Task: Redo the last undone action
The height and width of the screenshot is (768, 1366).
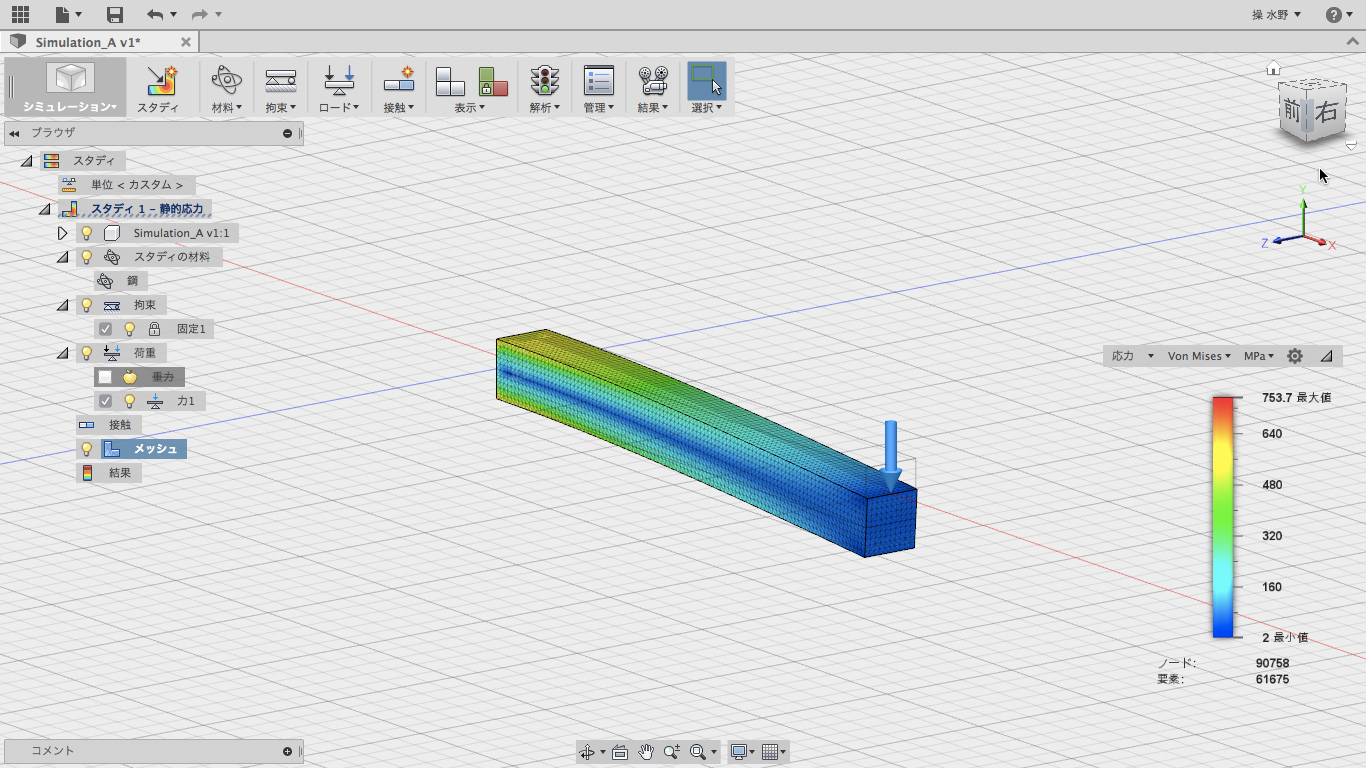Action: (199, 15)
